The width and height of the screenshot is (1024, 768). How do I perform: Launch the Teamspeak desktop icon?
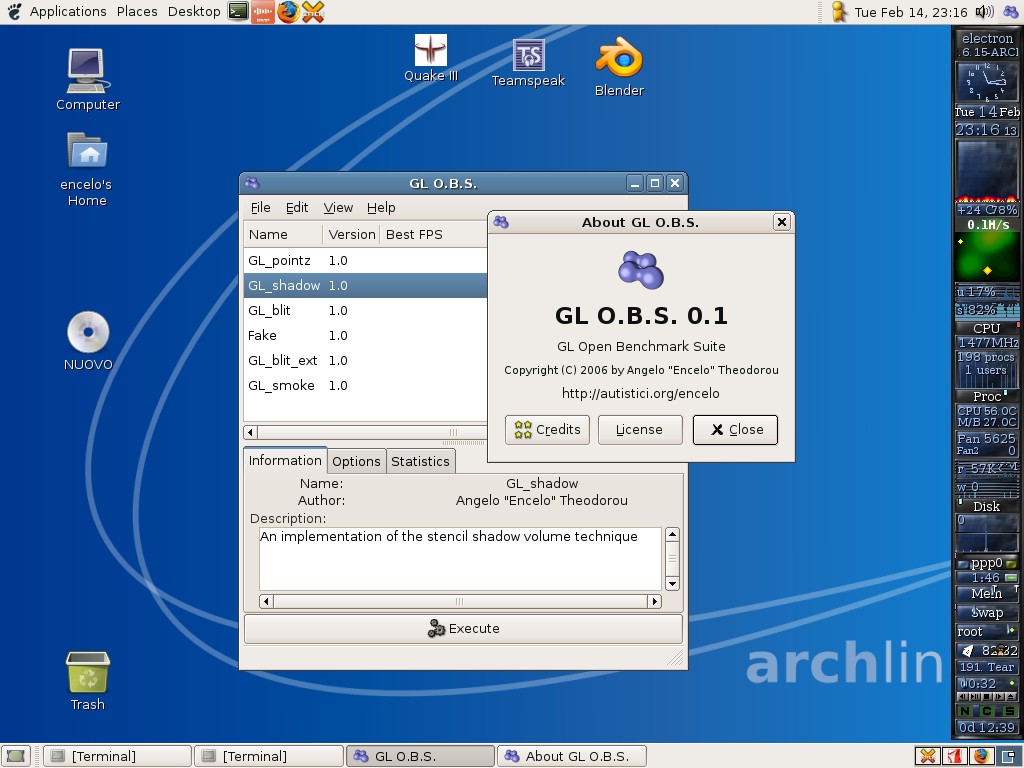click(x=528, y=56)
